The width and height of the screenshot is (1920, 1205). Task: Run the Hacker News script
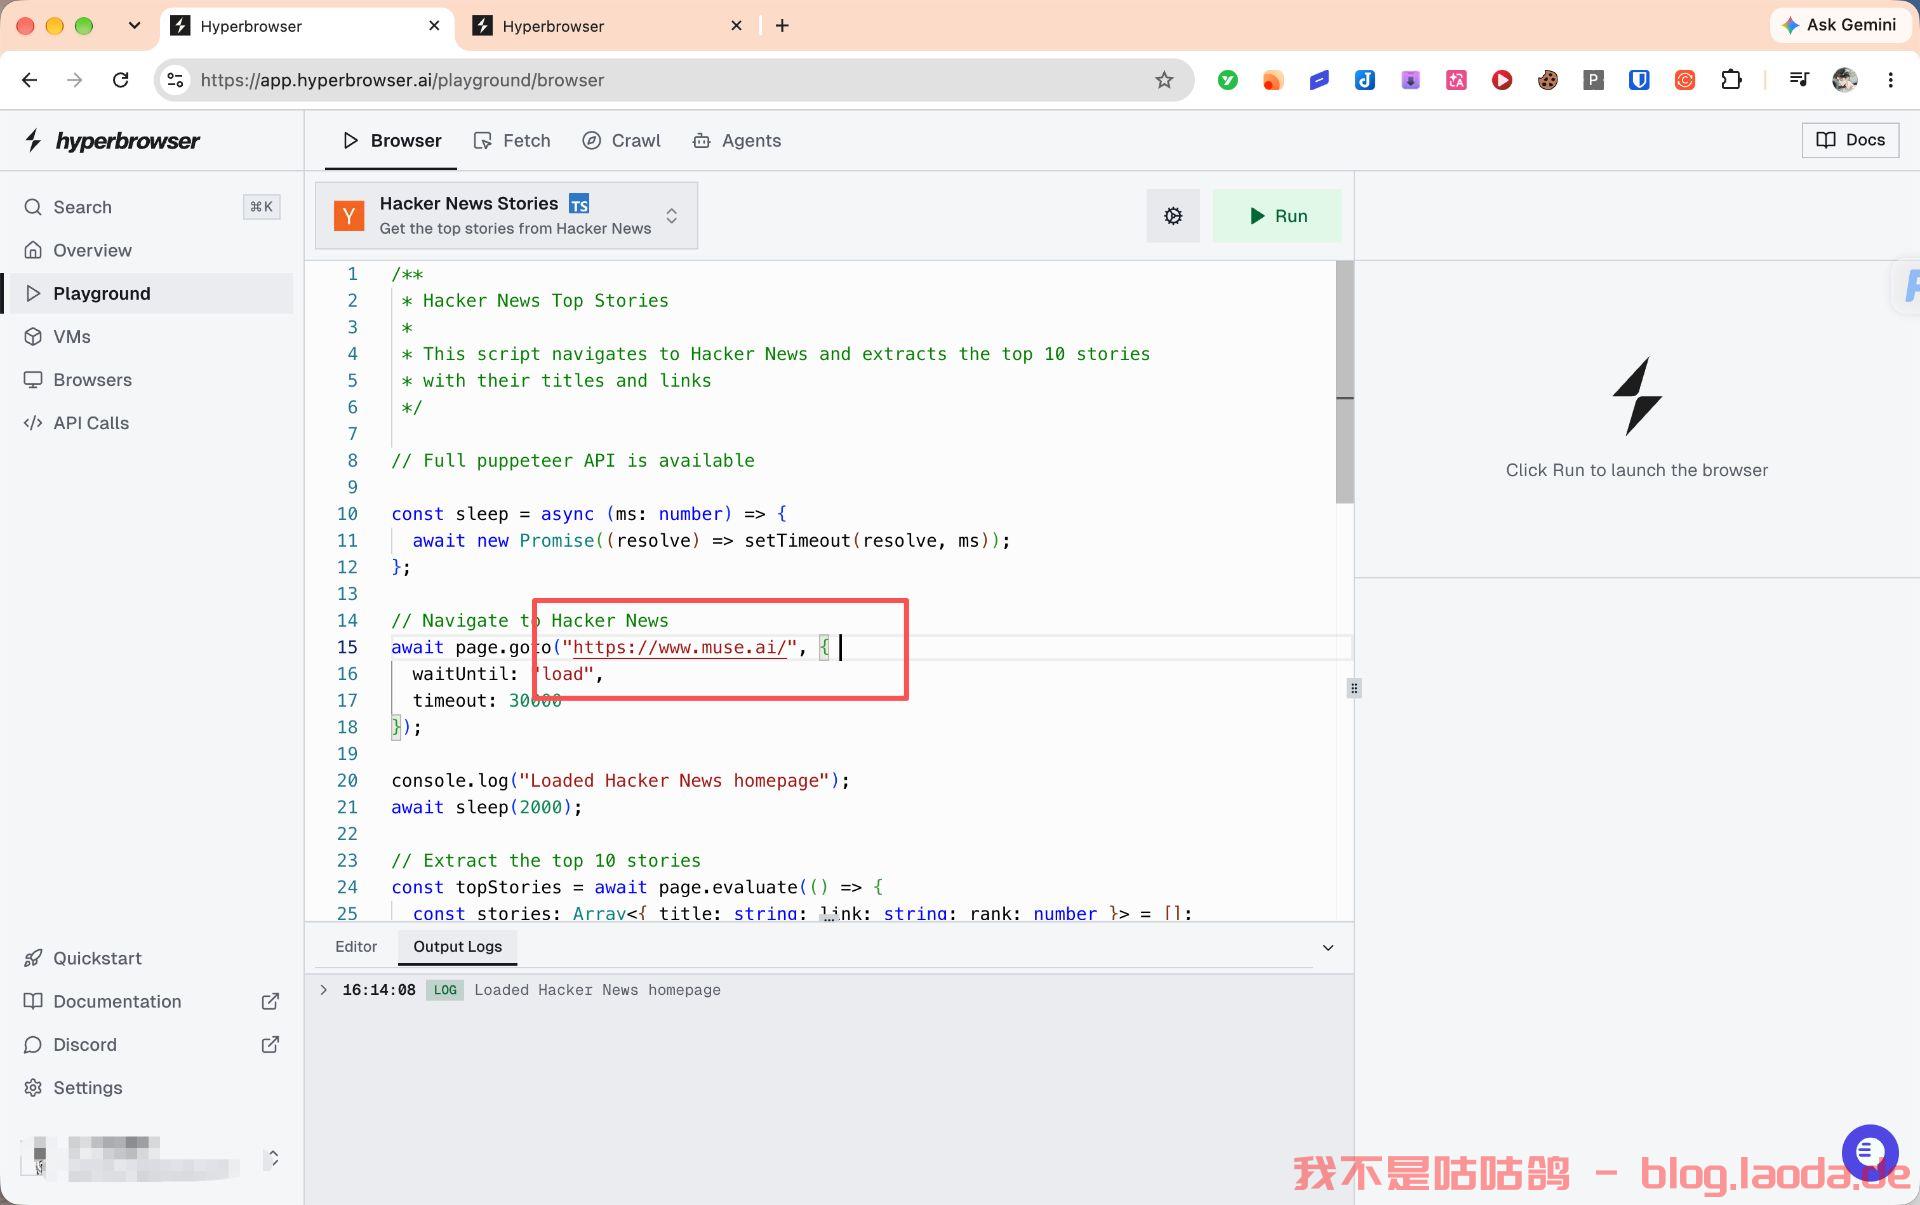(x=1277, y=216)
